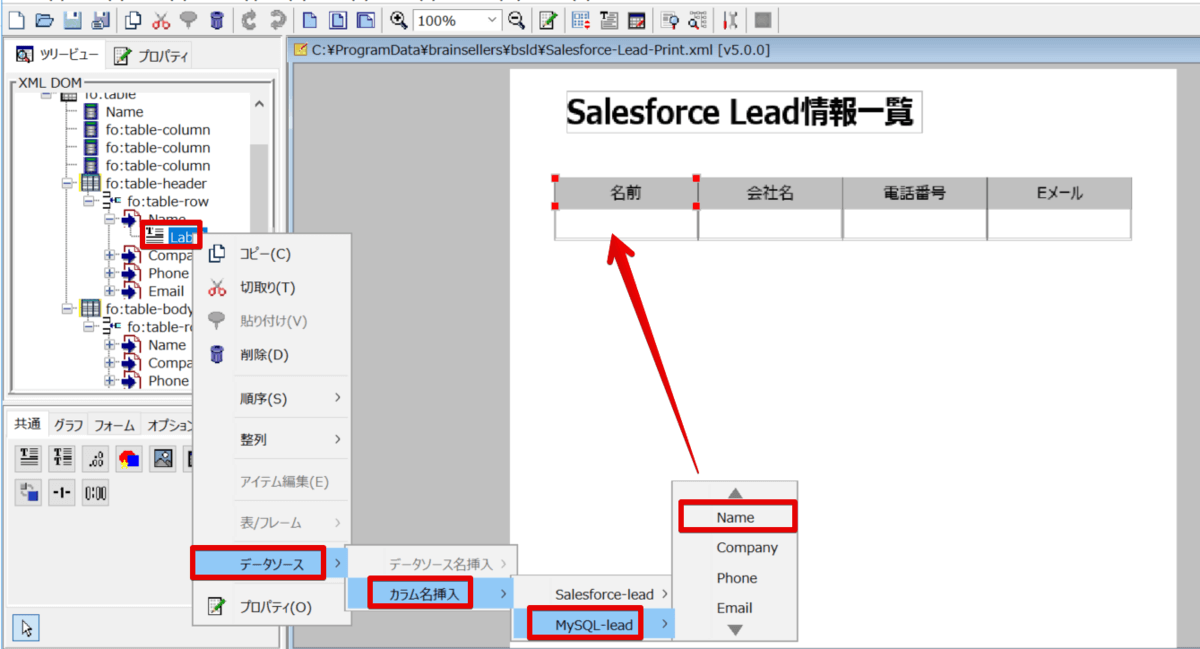Open the 整列 submenu
Viewport: 1200px width, 649px height.
click(x=273, y=439)
